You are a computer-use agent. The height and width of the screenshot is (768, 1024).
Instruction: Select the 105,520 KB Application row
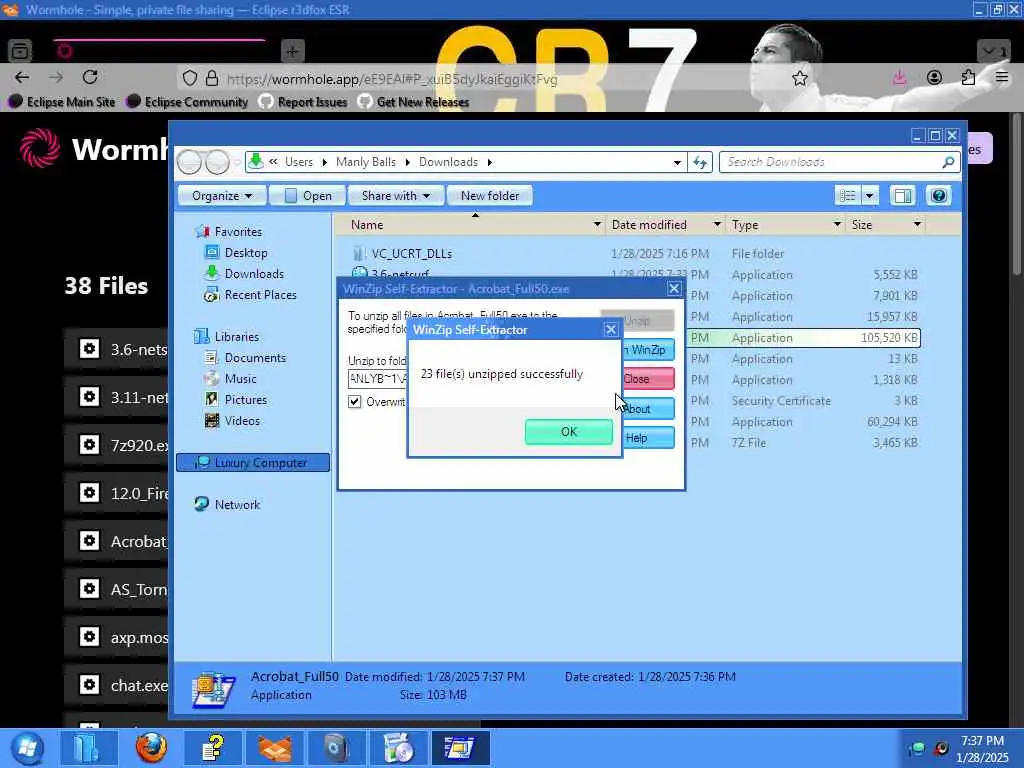[x=804, y=338]
